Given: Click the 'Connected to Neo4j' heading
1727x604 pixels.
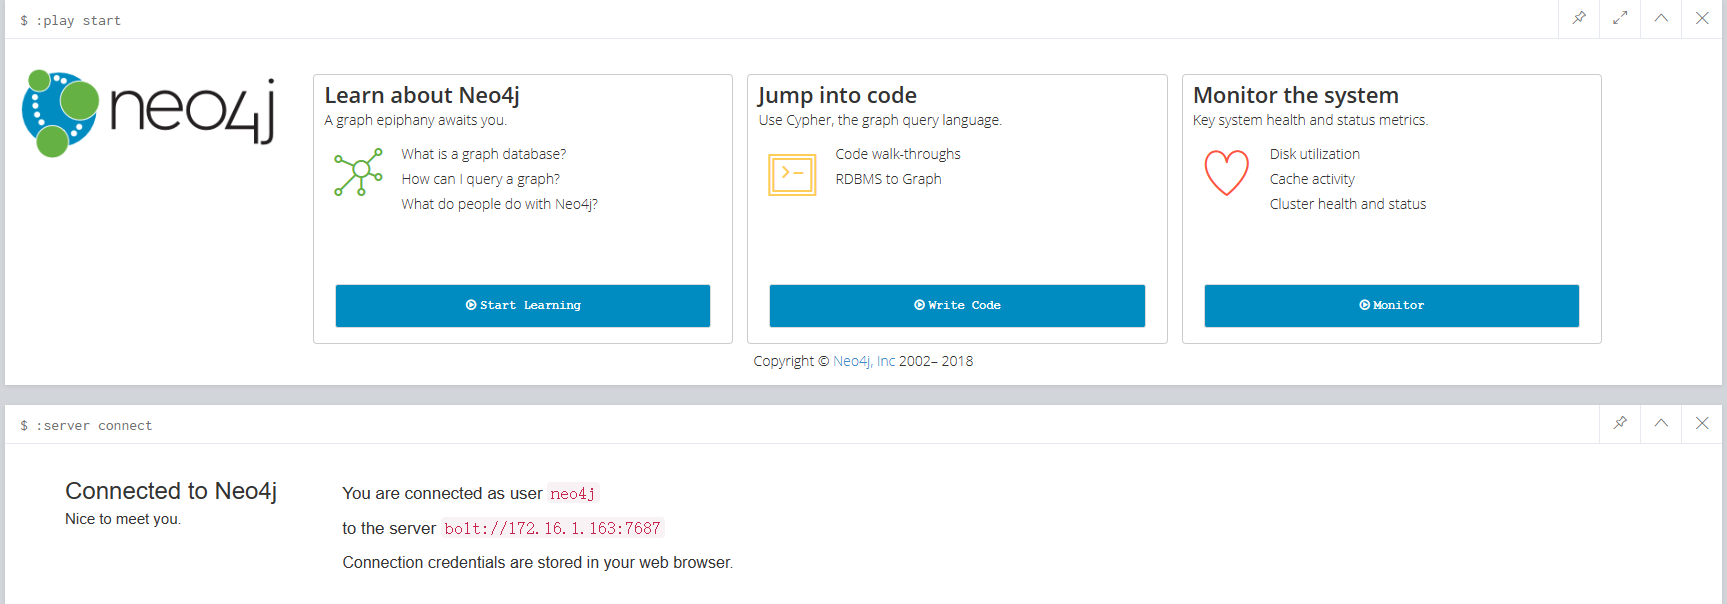Looking at the screenshot, I should click(x=171, y=491).
